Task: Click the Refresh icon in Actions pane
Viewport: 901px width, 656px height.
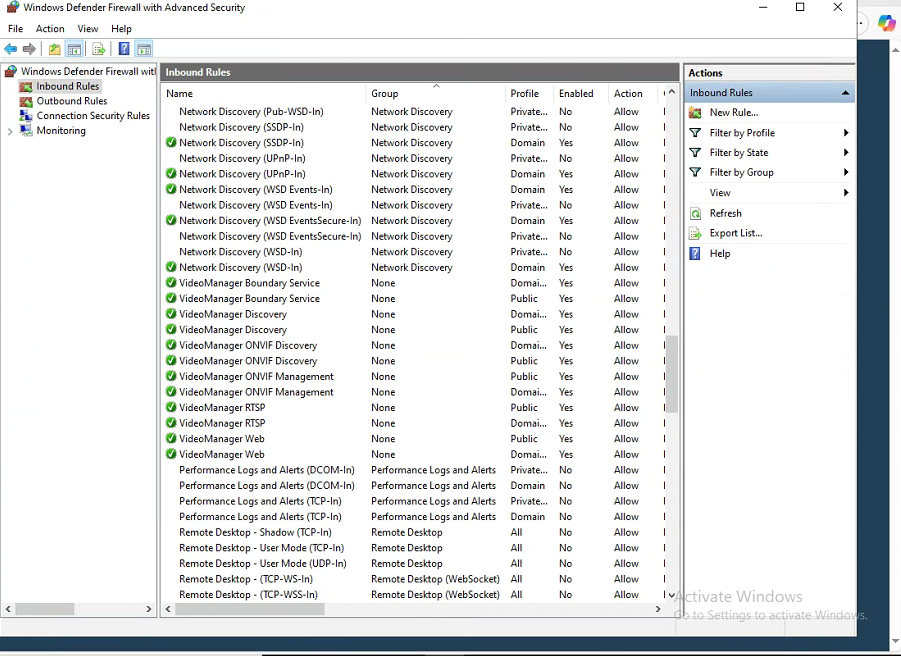Action: point(695,214)
